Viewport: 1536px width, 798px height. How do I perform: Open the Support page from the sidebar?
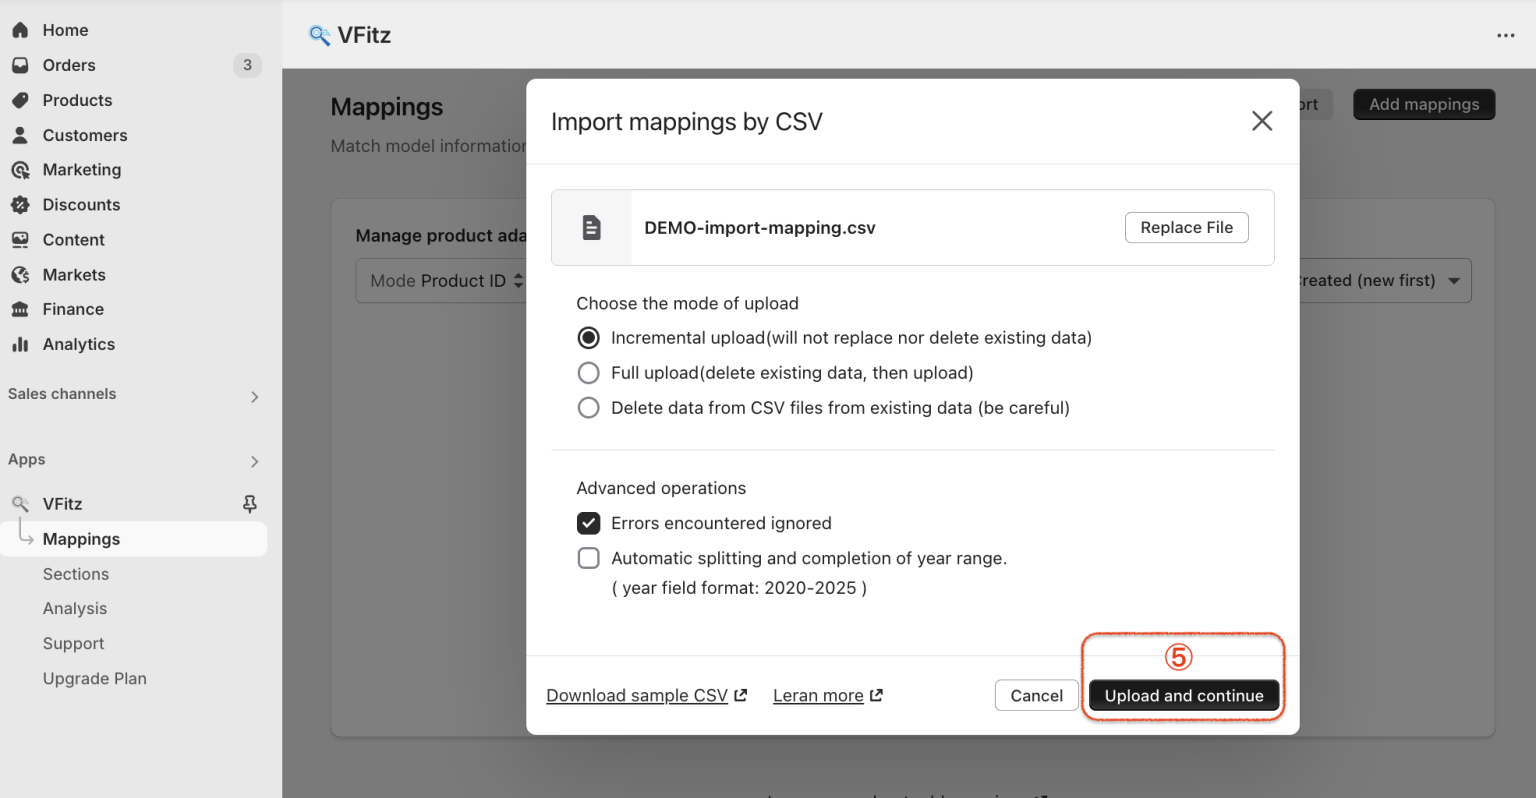coord(73,643)
